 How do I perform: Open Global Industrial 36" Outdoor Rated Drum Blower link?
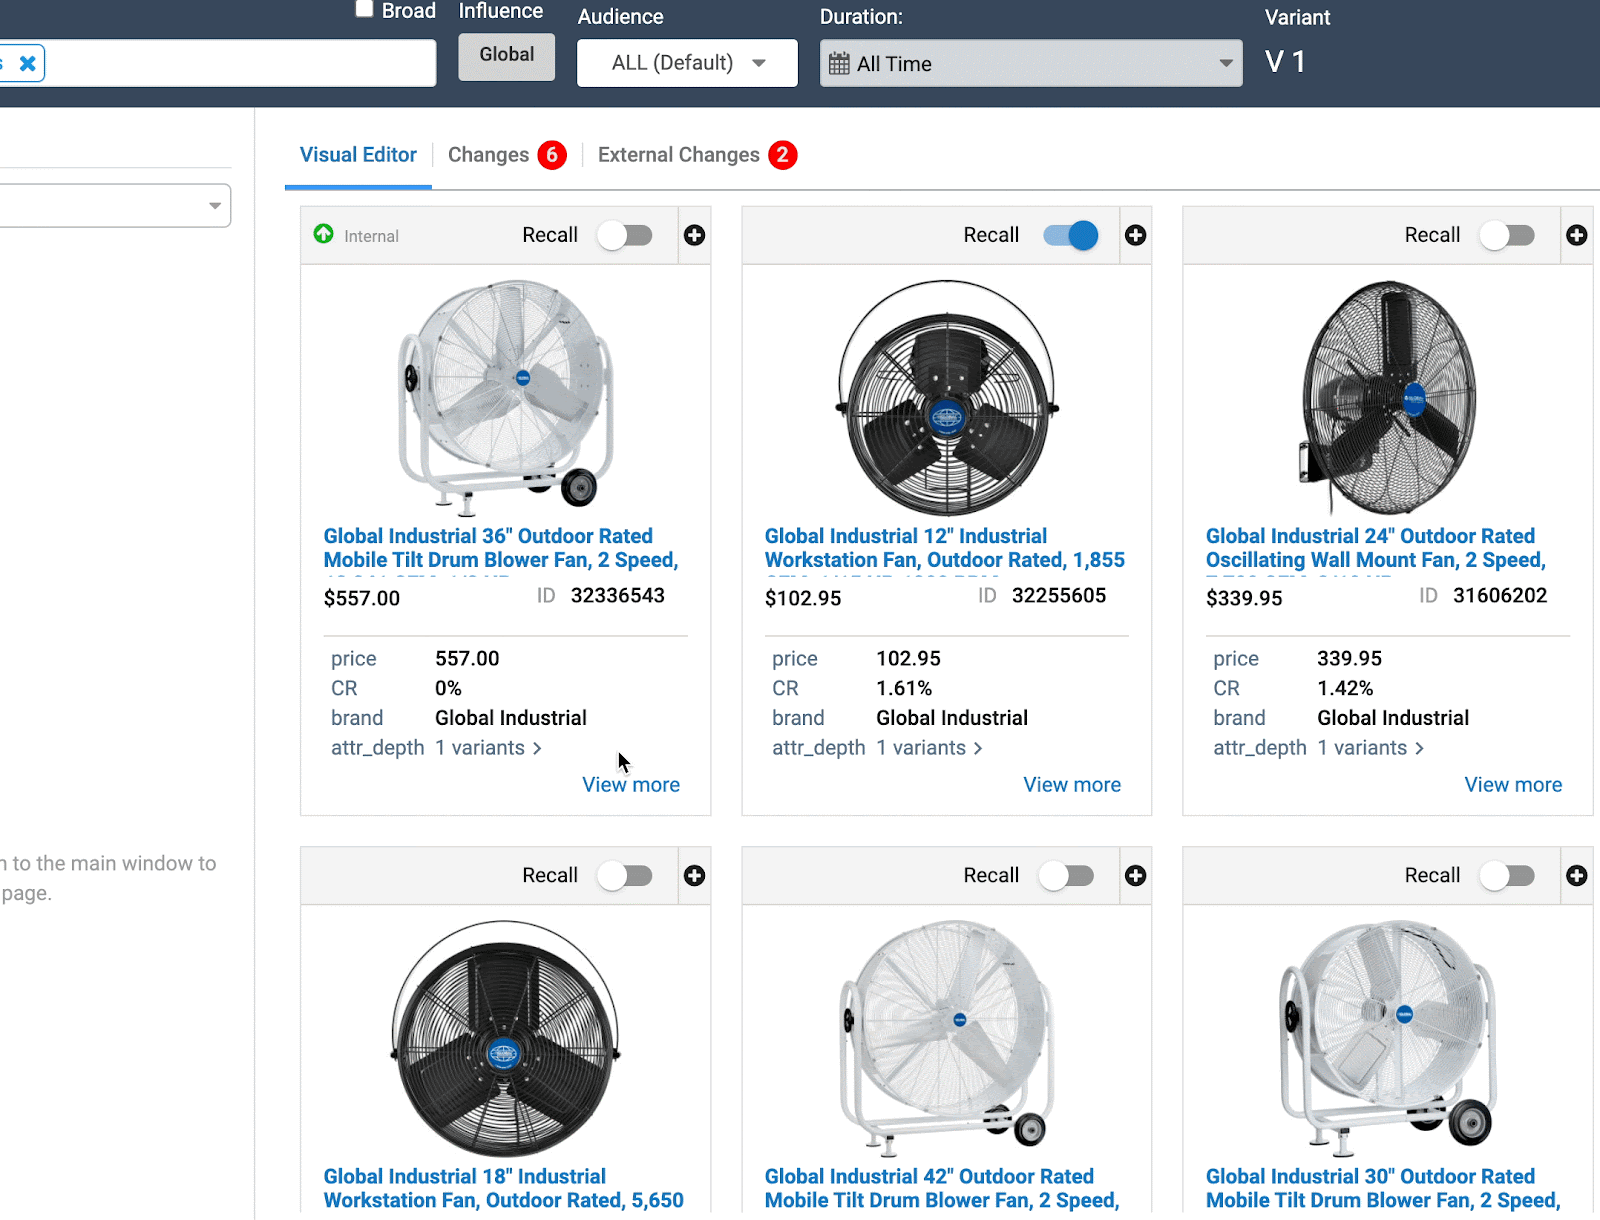pyautogui.click(x=501, y=548)
